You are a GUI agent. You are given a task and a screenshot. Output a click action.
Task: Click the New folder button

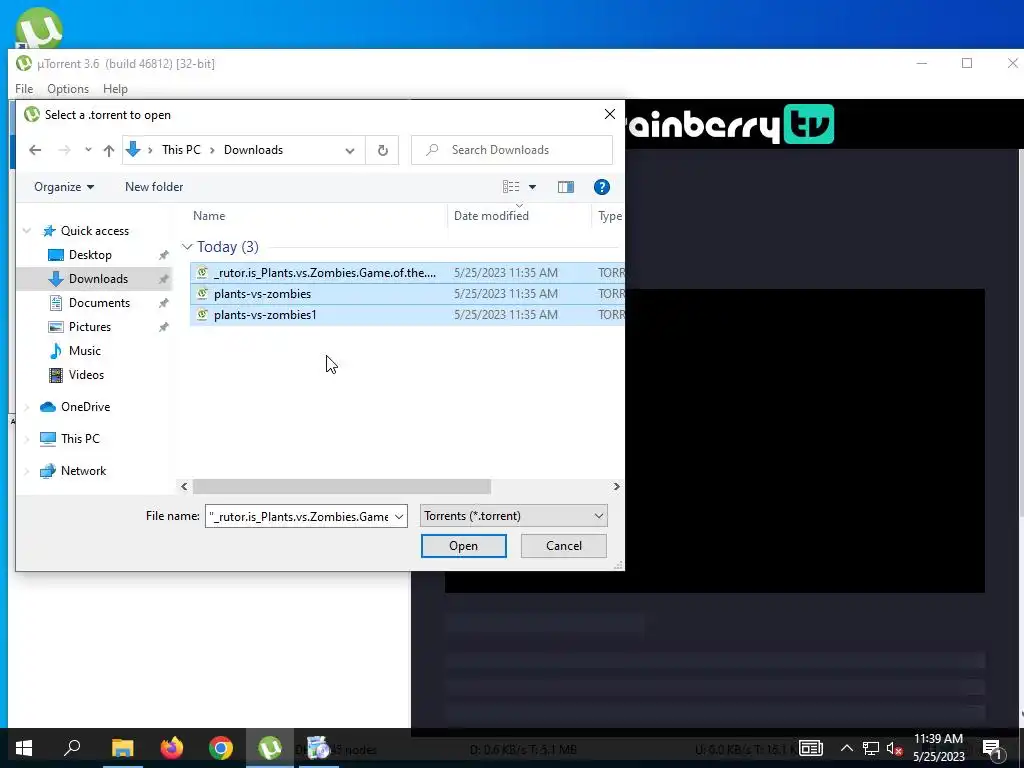(154, 187)
